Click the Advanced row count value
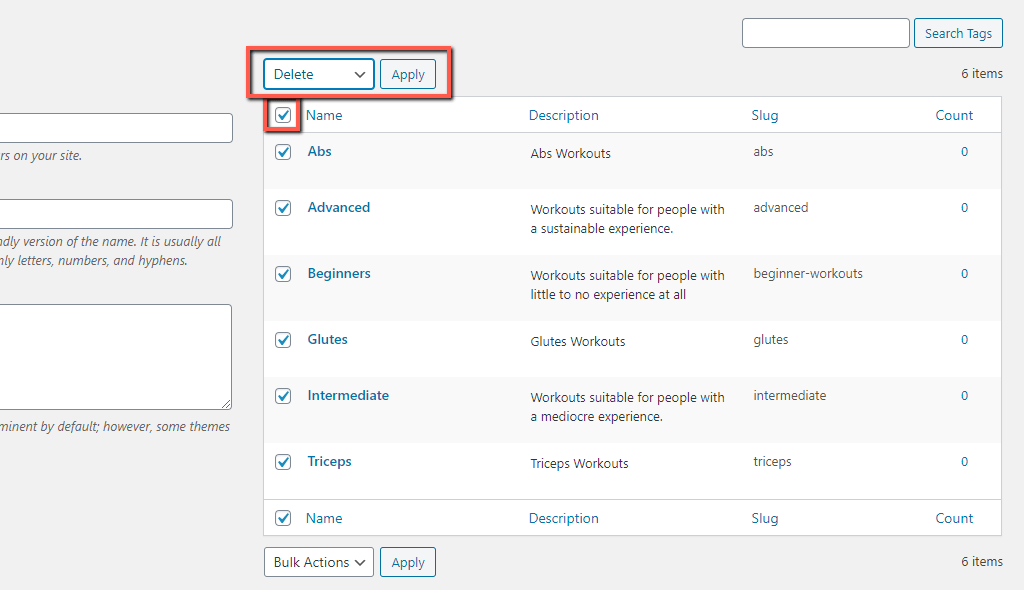Screen dimensions: 1024x590 [964, 208]
